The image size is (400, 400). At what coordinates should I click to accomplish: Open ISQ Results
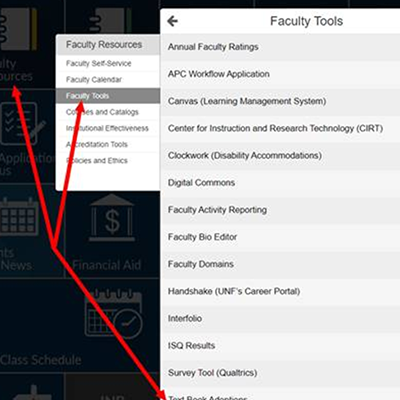pyautogui.click(x=280, y=346)
